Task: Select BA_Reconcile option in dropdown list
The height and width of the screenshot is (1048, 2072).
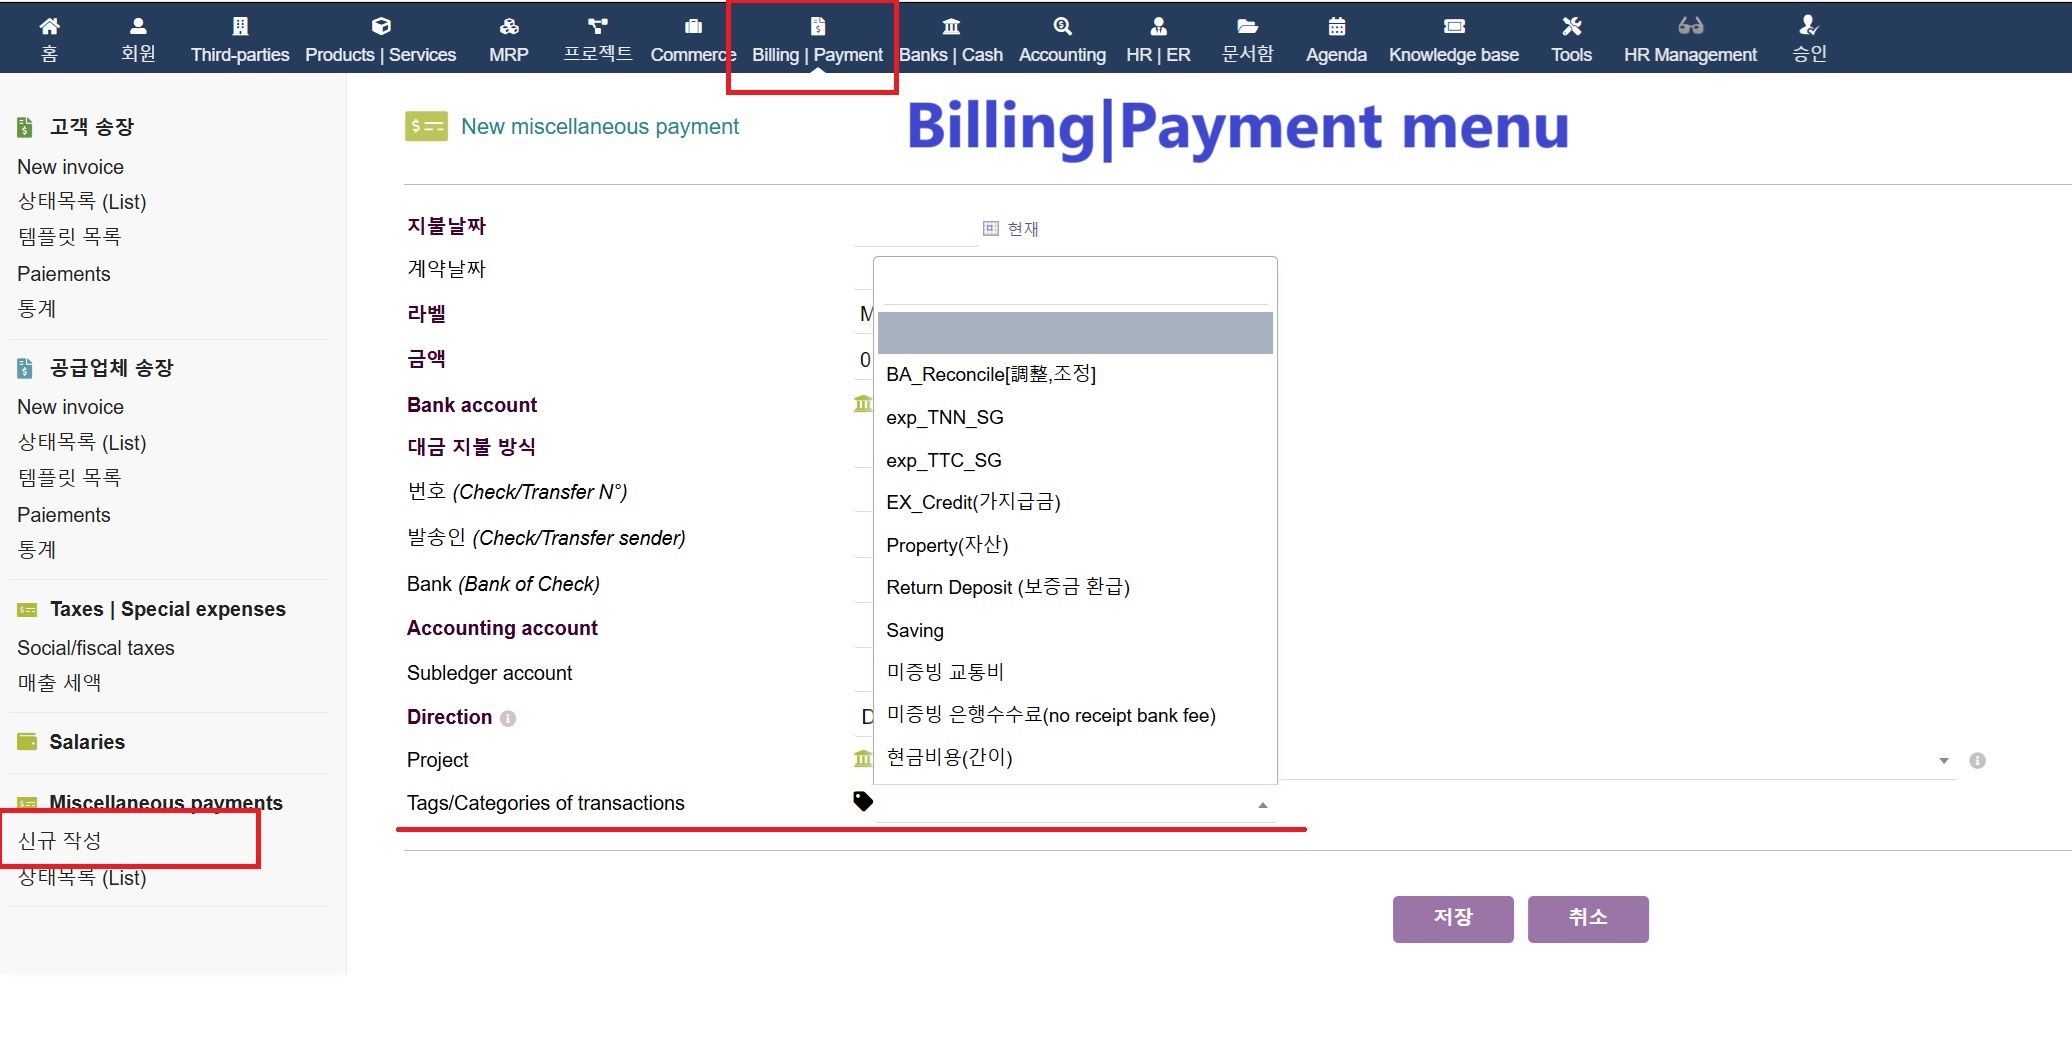Action: (x=990, y=375)
